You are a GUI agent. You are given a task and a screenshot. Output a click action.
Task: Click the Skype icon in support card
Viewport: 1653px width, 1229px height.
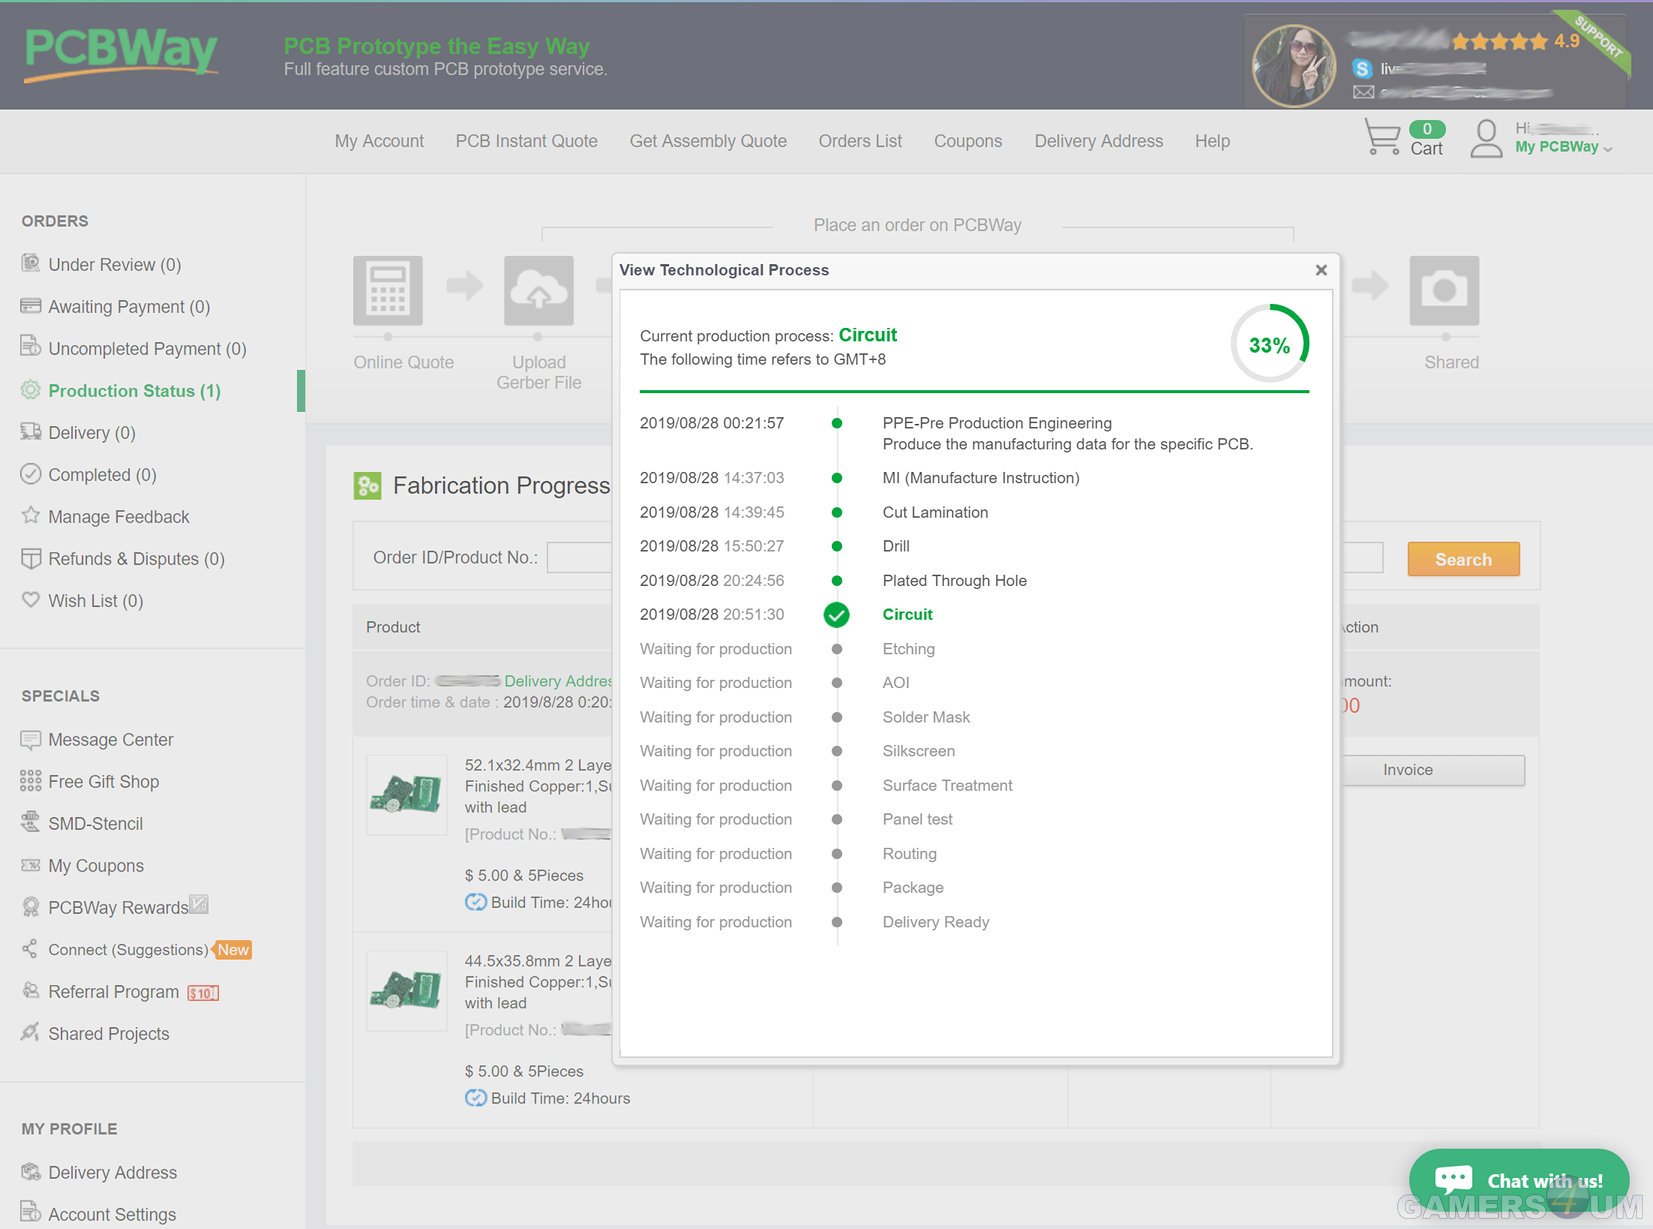[1362, 68]
